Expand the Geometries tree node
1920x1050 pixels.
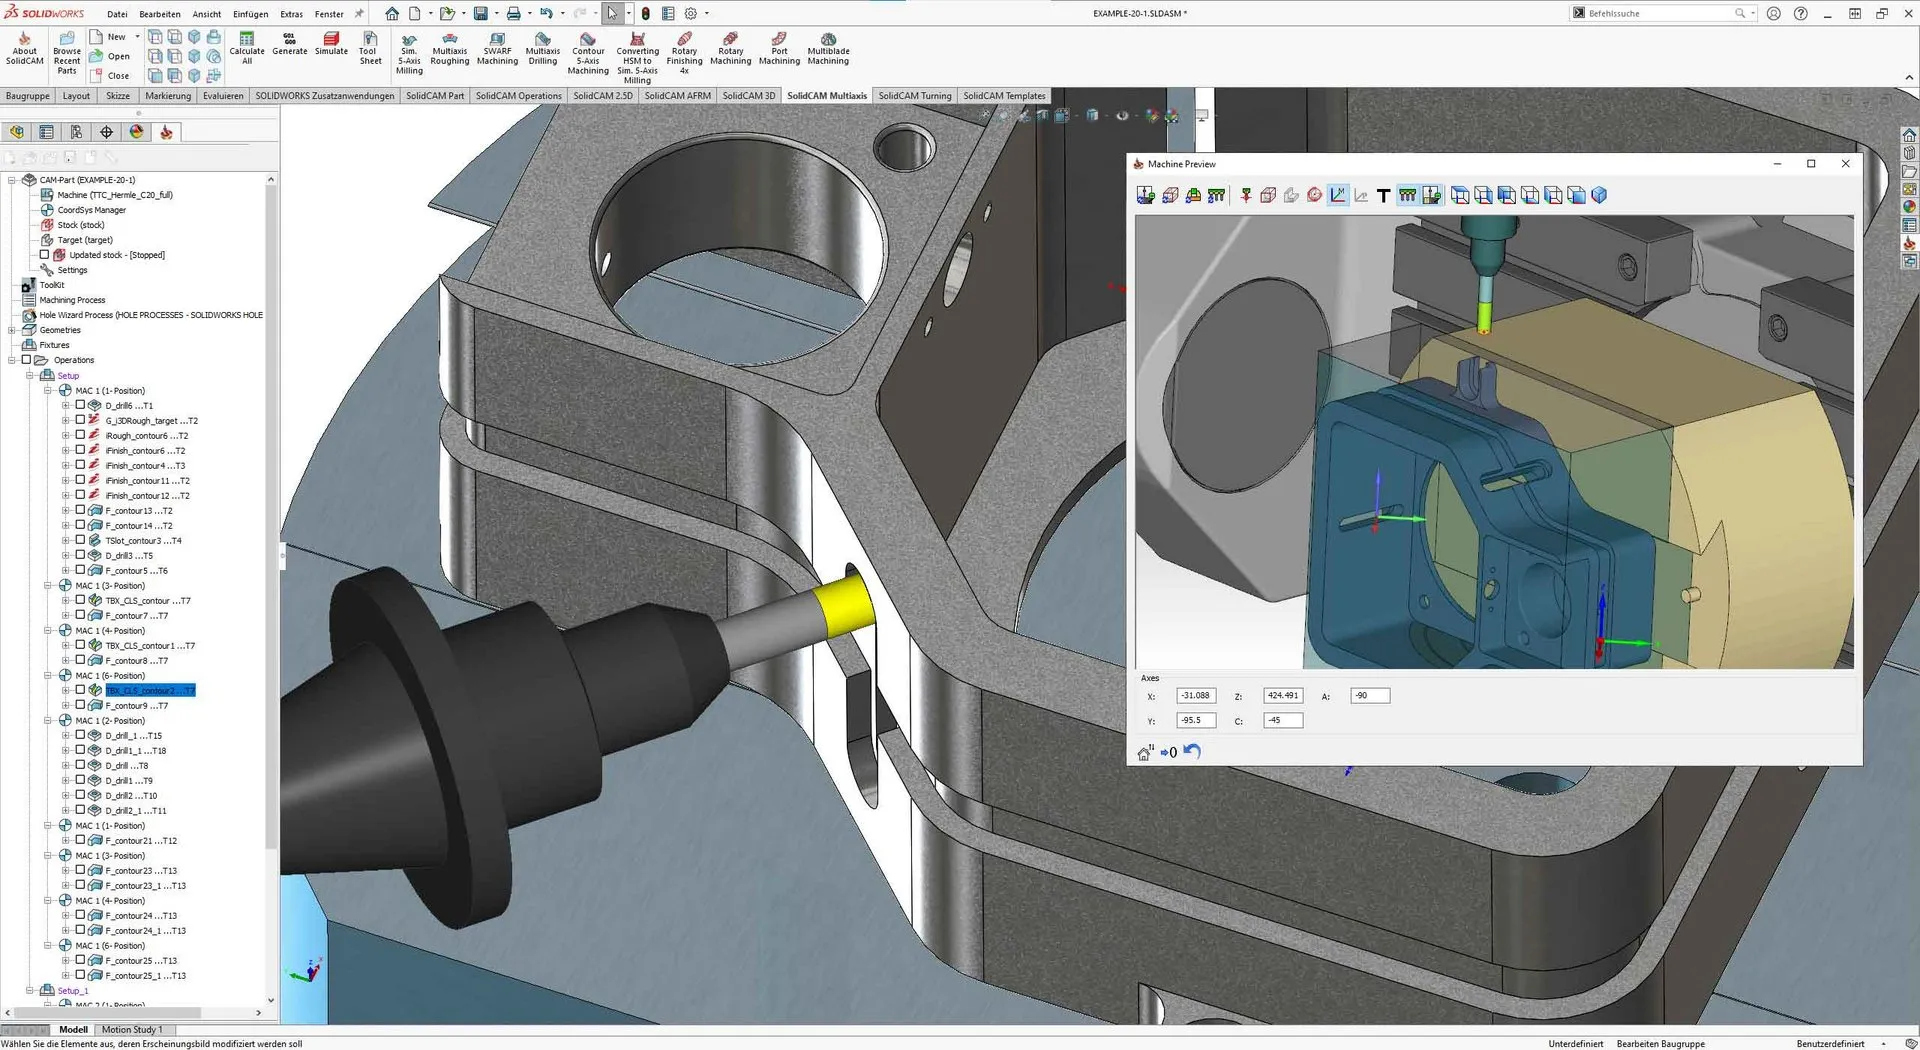tap(12, 330)
